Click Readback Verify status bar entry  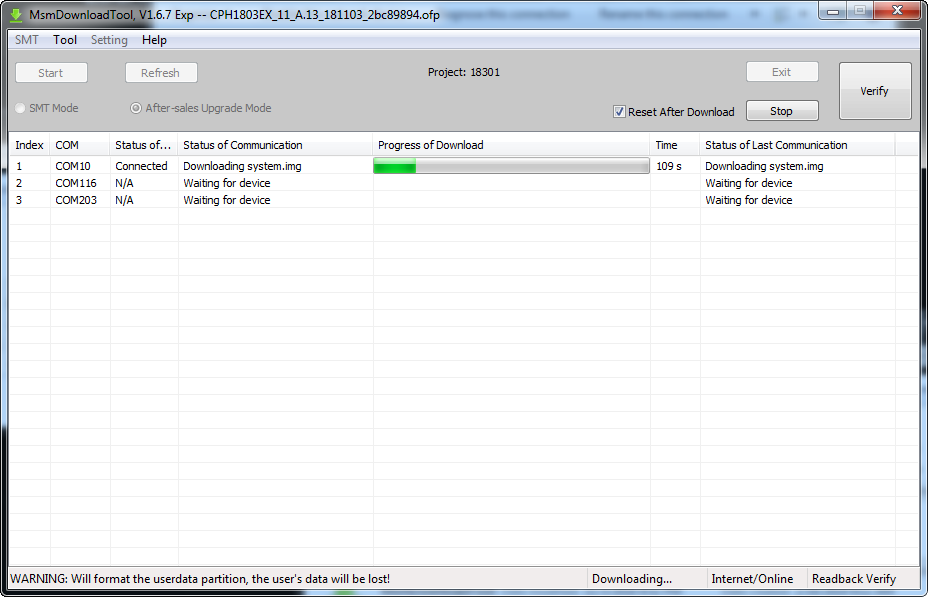pos(854,579)
